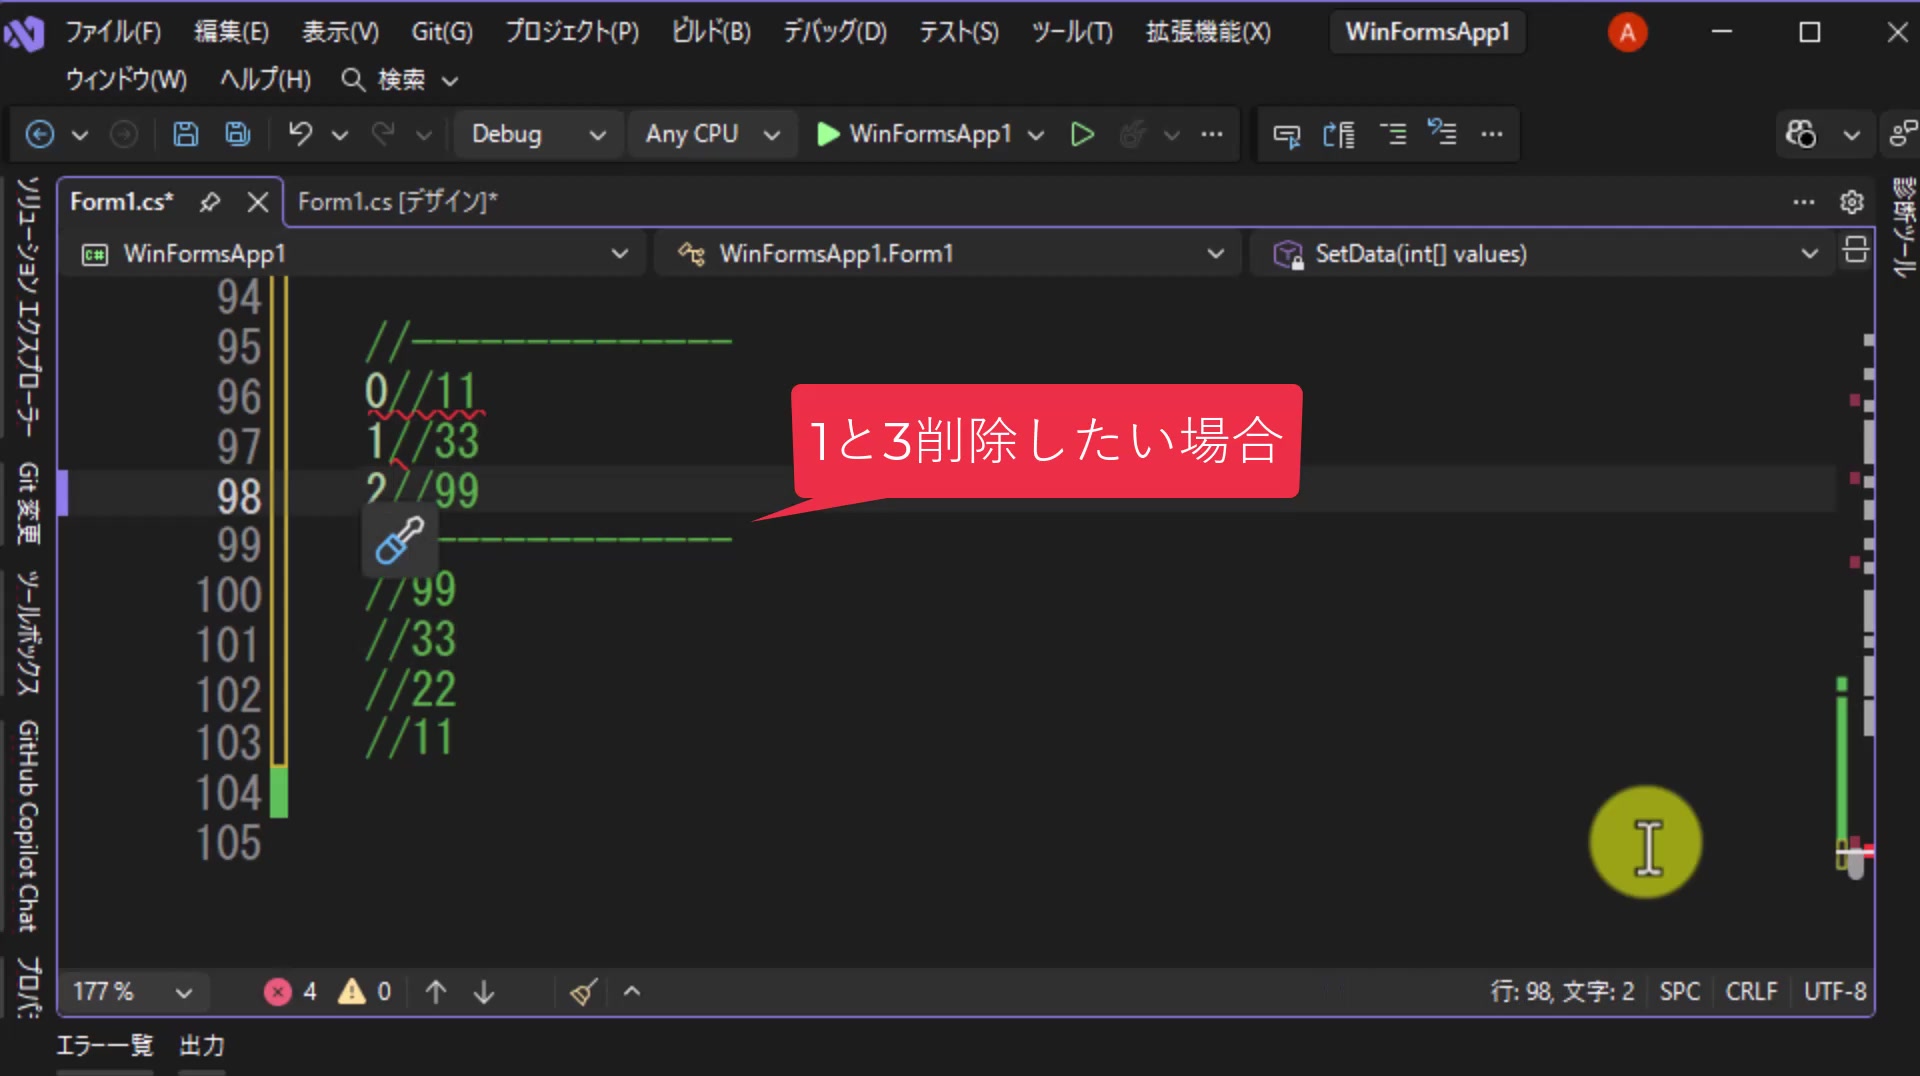
Task: Open the 177 % zoom level dropdown
Action: pos(132,992)
